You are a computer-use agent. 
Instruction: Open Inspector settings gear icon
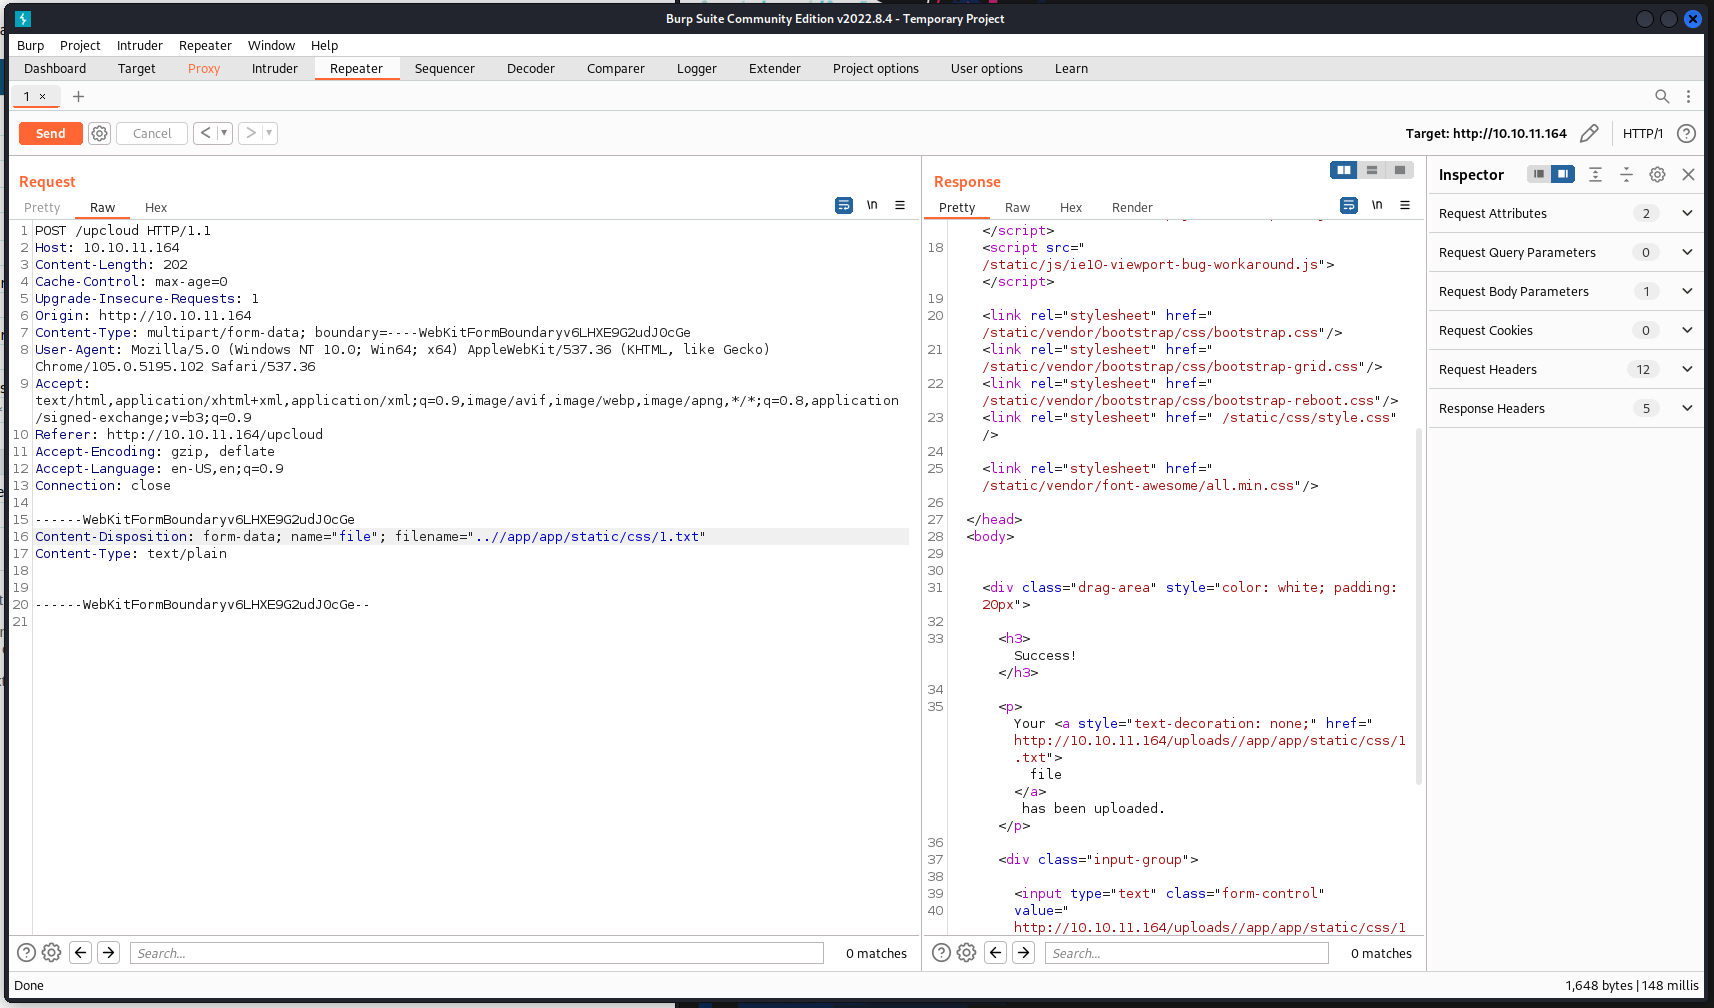[1657, 174]
